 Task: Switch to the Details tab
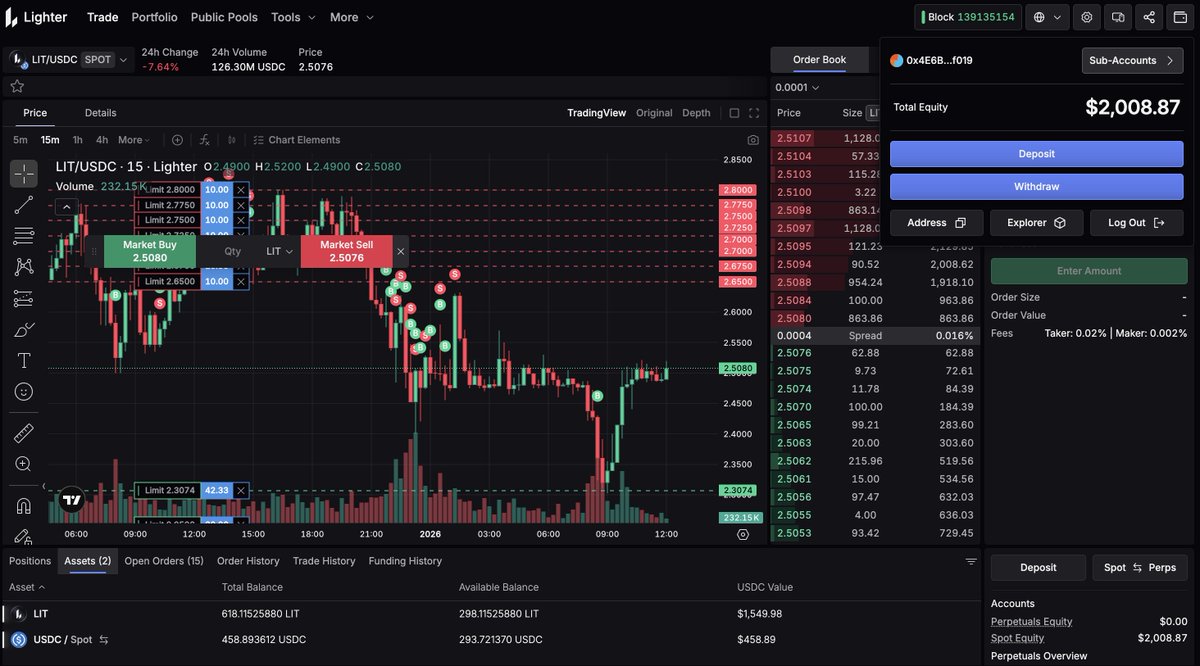click(100, 113)
